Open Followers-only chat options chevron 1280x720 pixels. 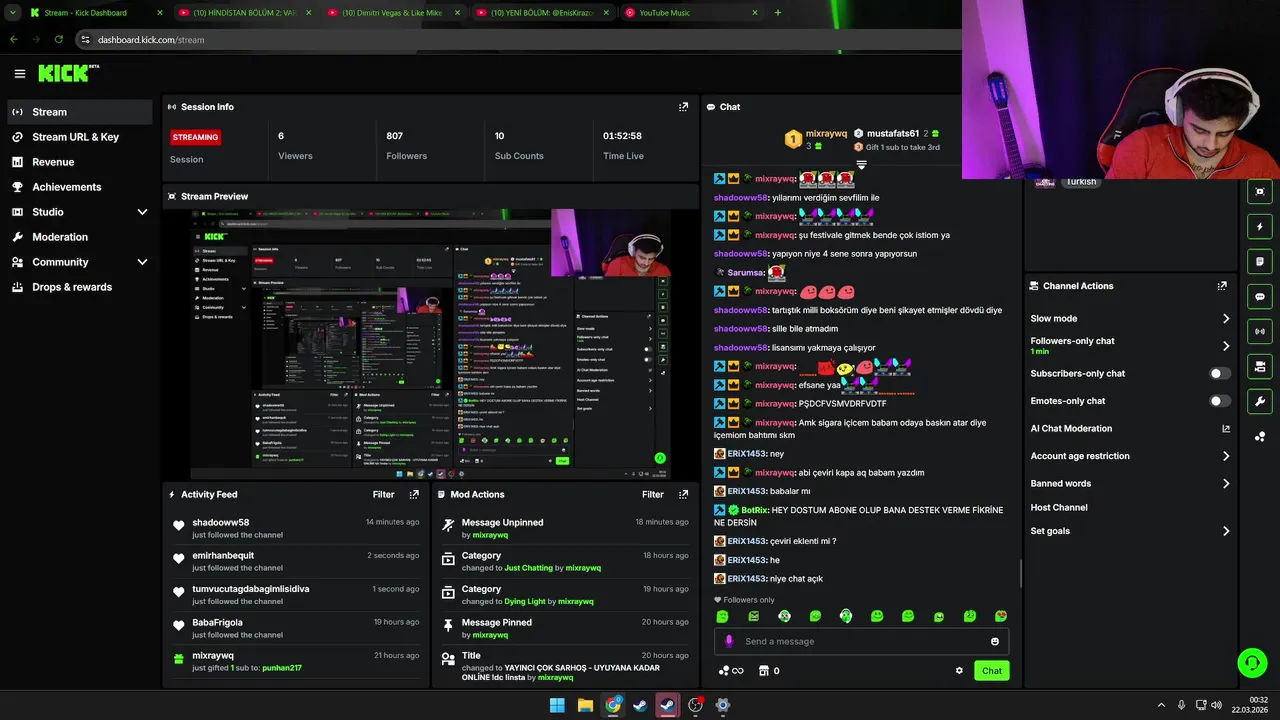point(1226,346)
